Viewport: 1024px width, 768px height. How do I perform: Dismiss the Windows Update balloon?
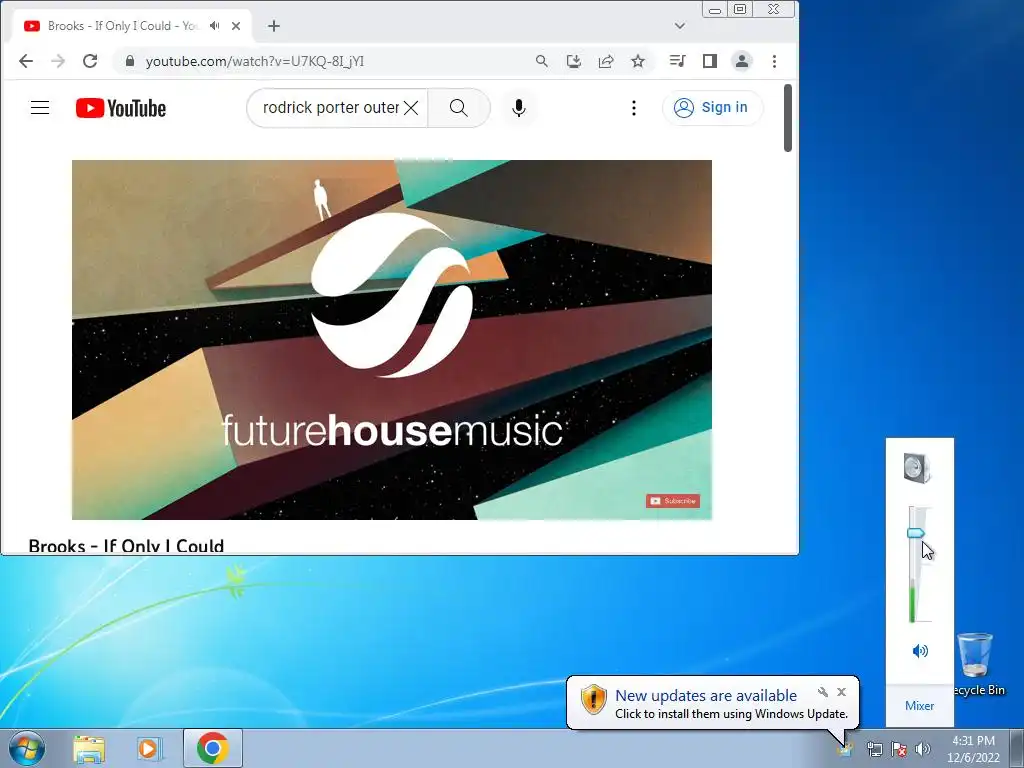[x=842, y=692]
